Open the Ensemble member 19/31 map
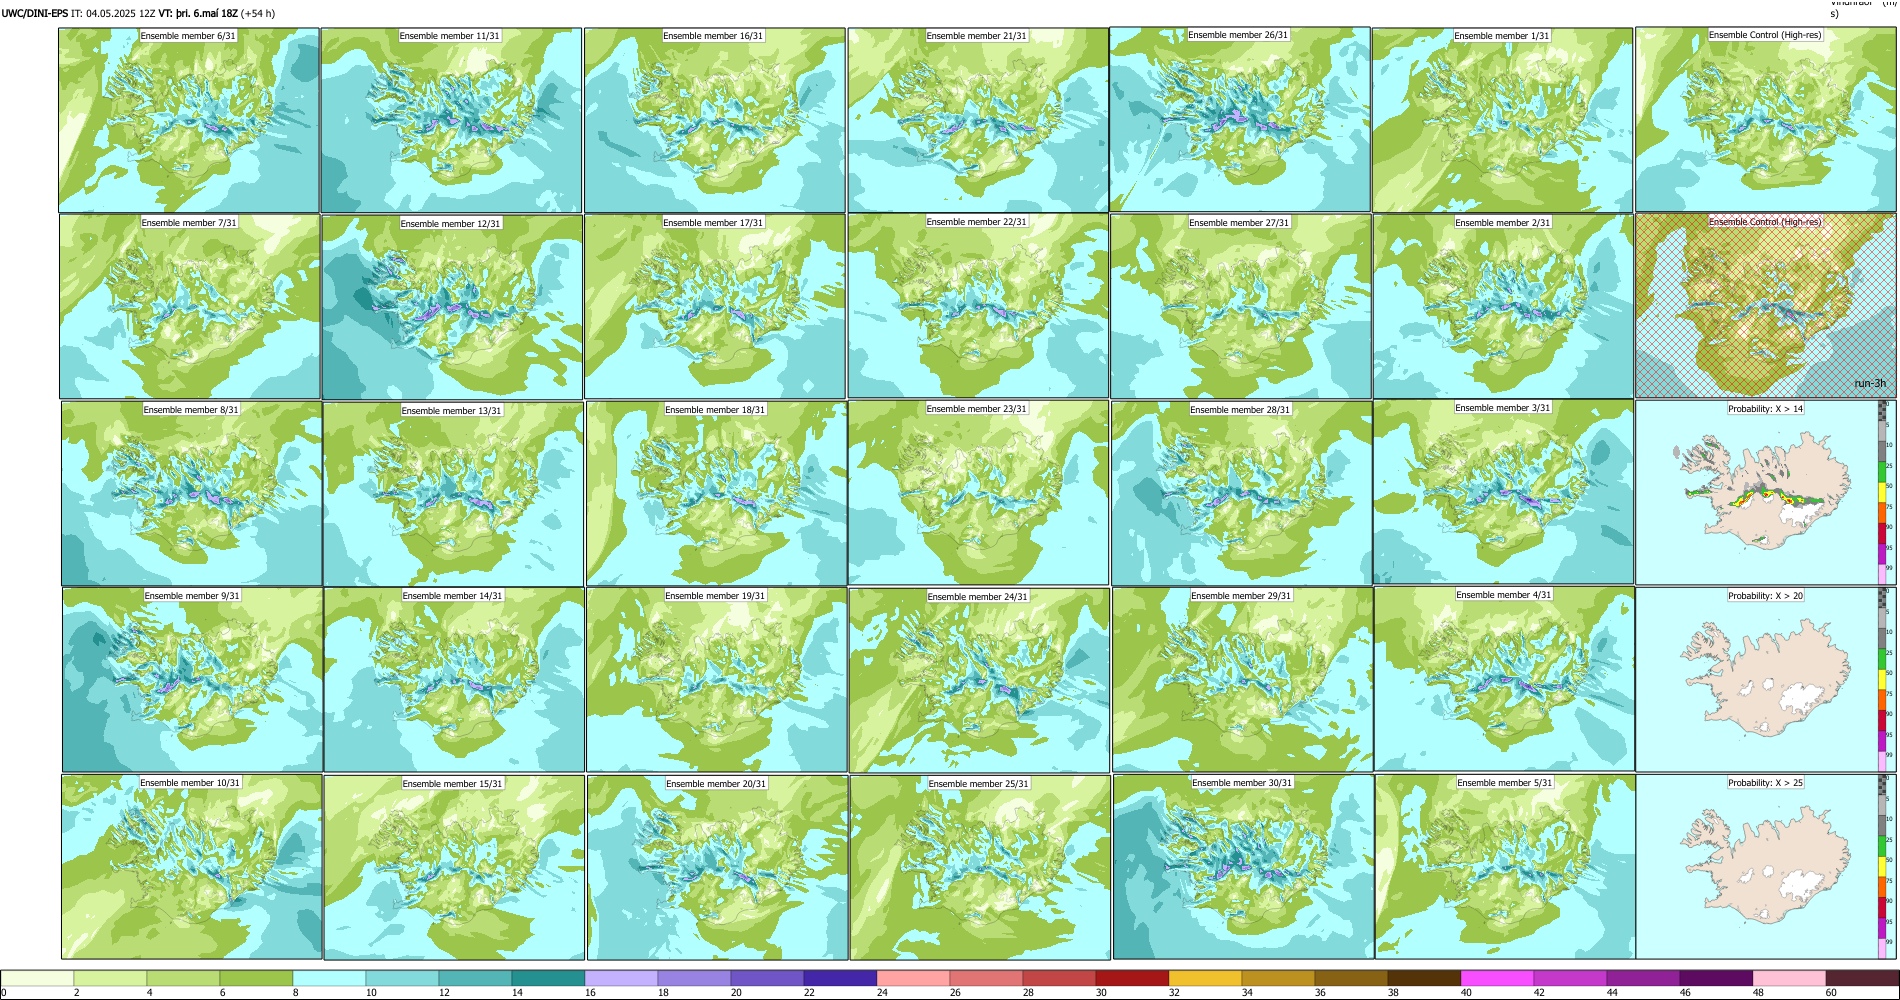Image resolution: width=1900 pixels, height=1000 pixels. (x=717, y=680)
